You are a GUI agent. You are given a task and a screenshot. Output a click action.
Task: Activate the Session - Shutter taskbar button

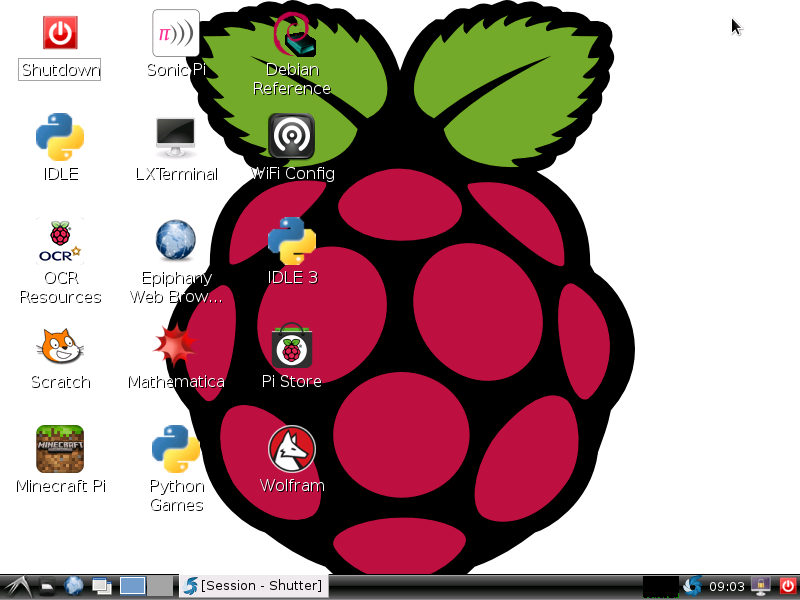click(254, 586)
